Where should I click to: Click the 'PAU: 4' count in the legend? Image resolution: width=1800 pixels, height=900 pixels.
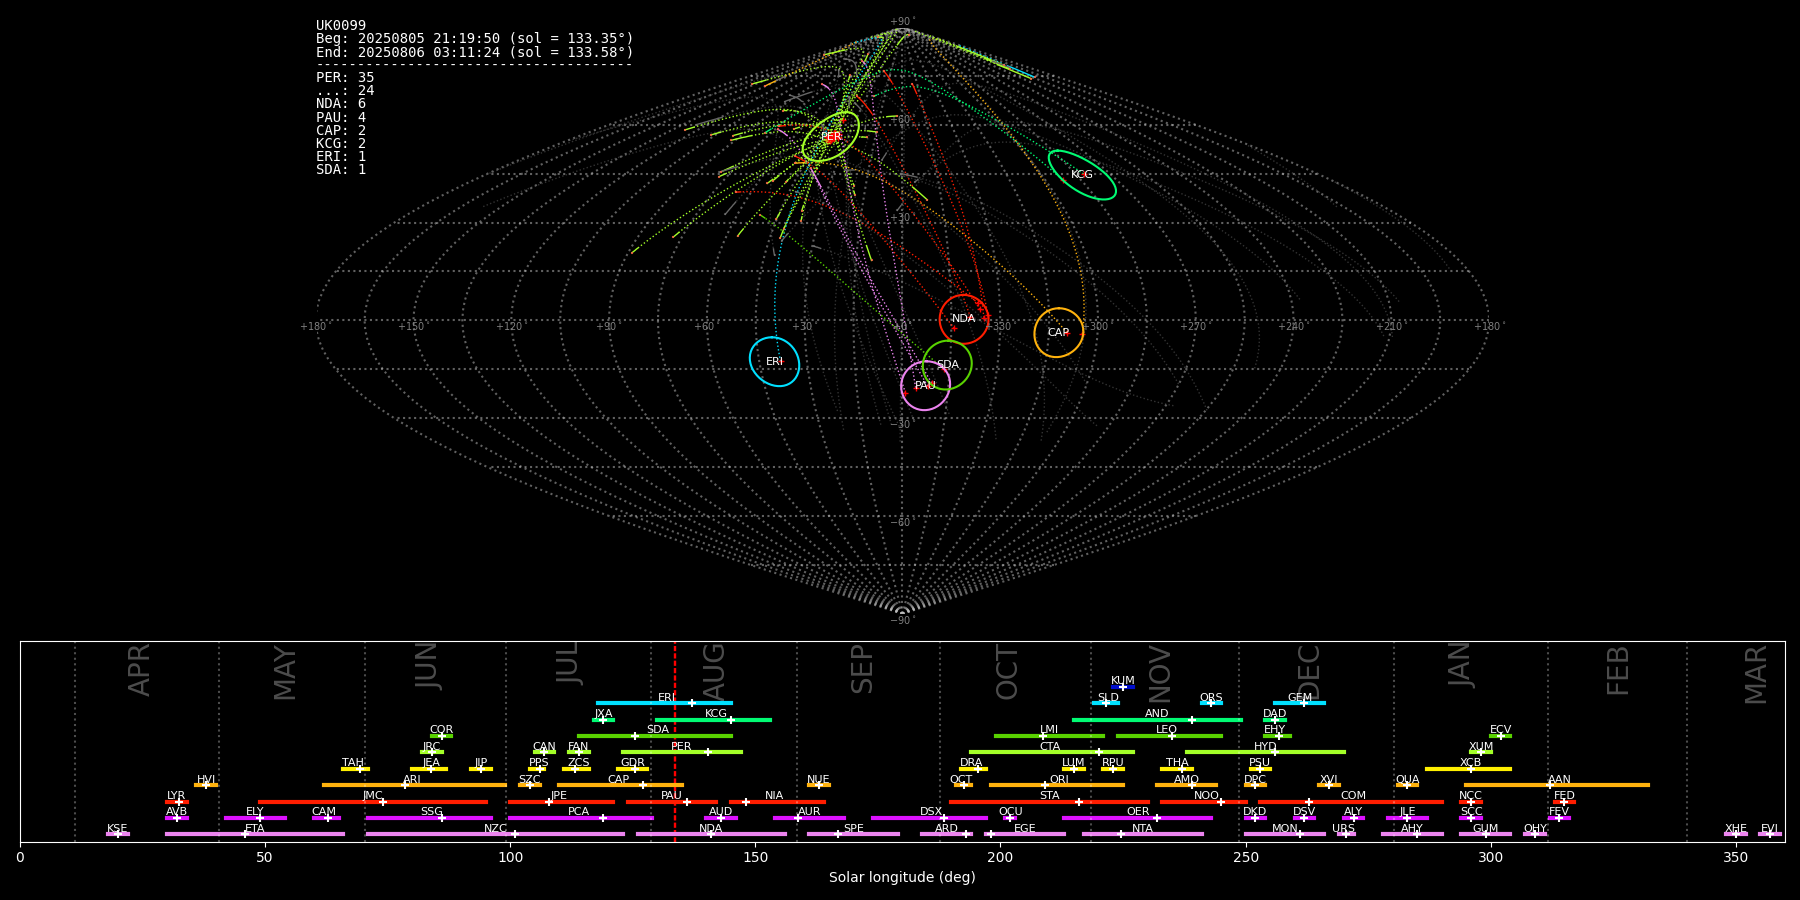(x=341, y=117)
